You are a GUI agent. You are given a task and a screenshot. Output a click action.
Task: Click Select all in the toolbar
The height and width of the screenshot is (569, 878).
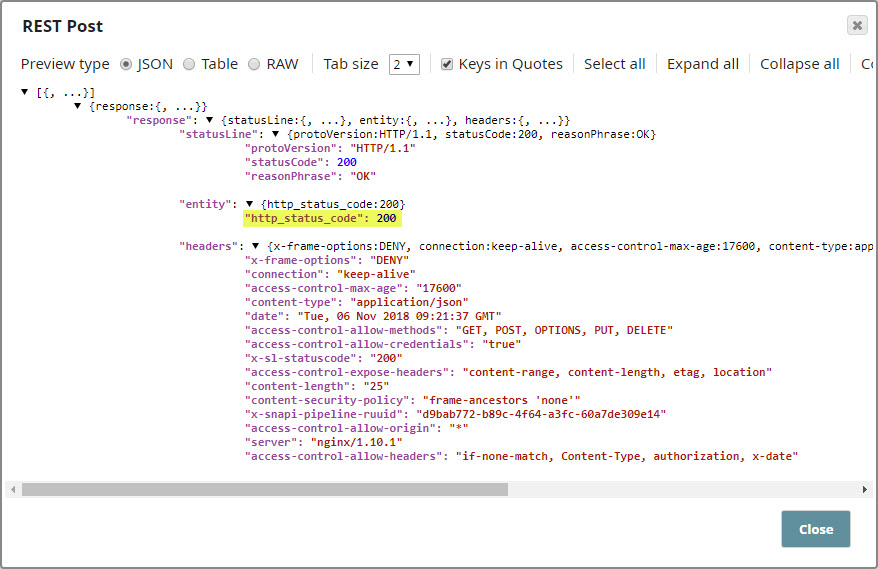click(614, 64)
